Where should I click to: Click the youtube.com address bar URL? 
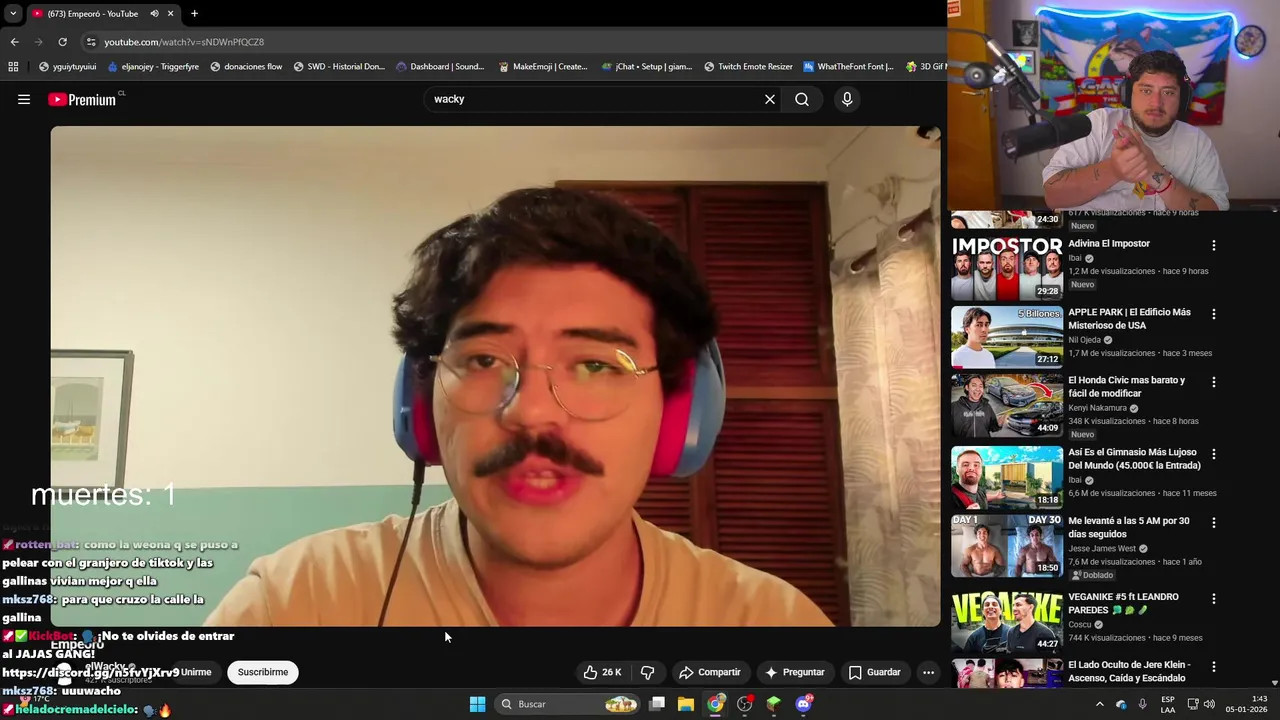pyautogui.click(x=184, y=42)
